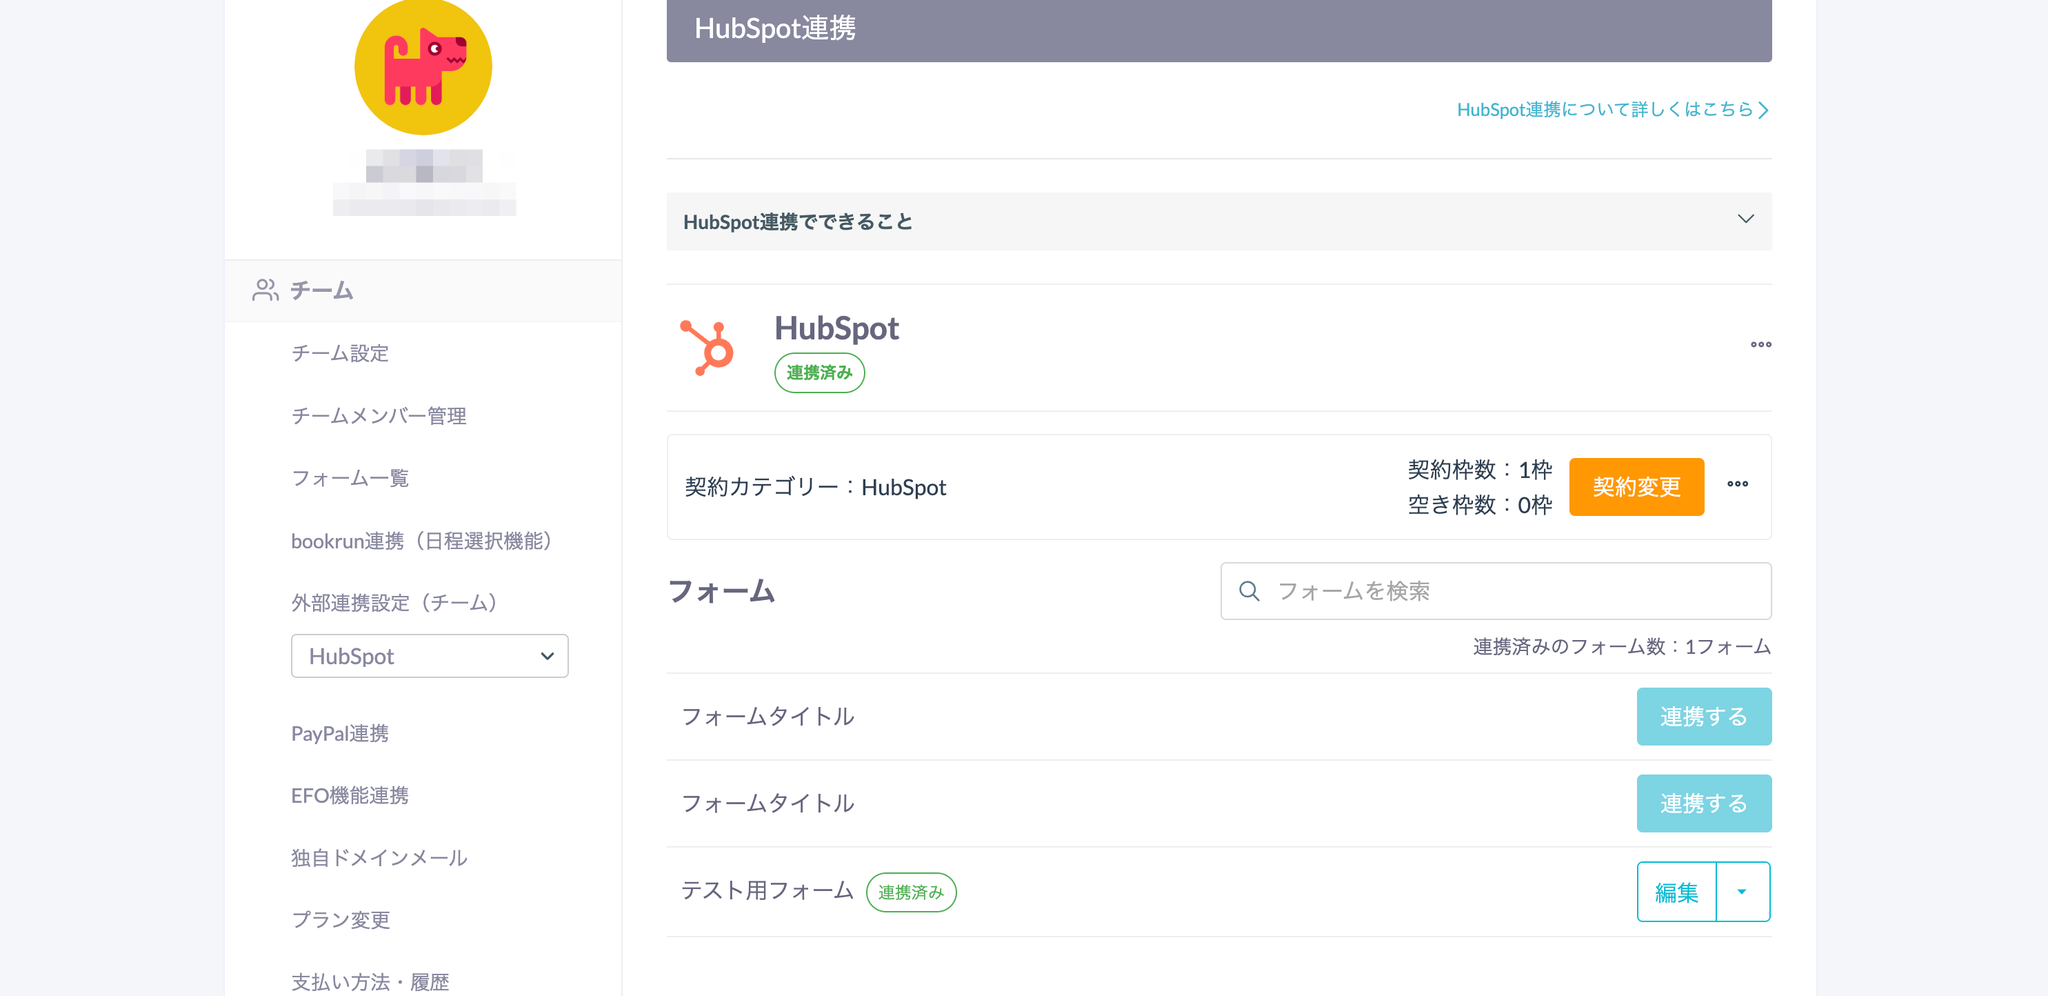Open 支払い方法・履歴 page
This screenshot has height=996, width=2048.
(370, 982)
